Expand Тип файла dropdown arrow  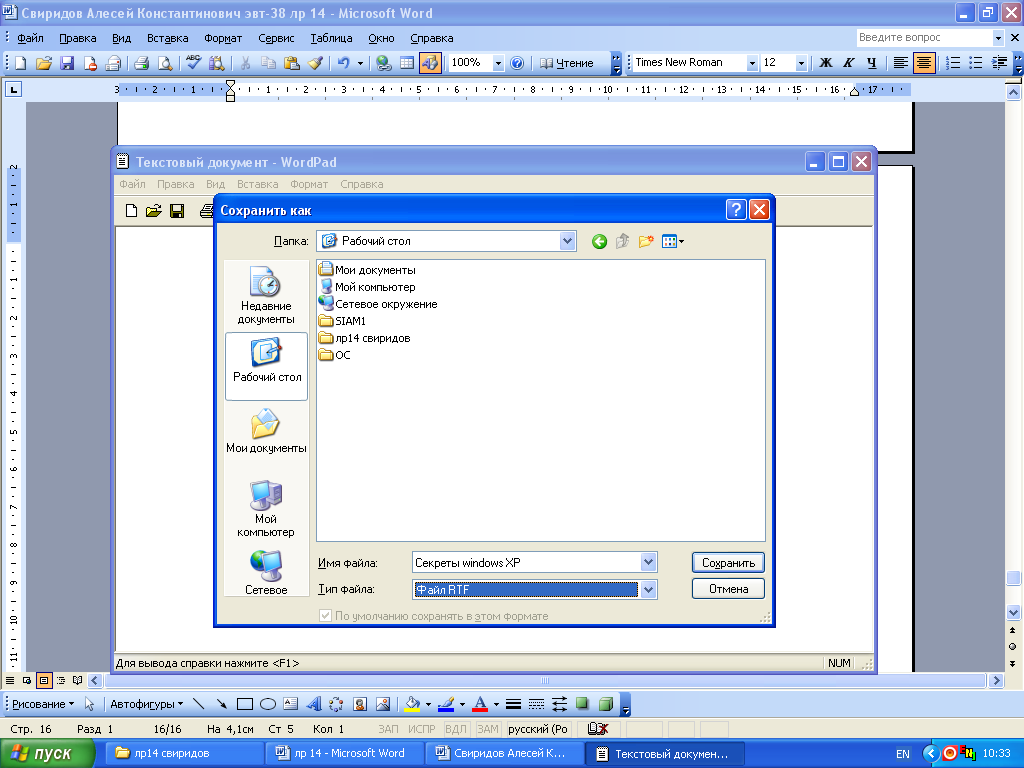pos(648,590)
